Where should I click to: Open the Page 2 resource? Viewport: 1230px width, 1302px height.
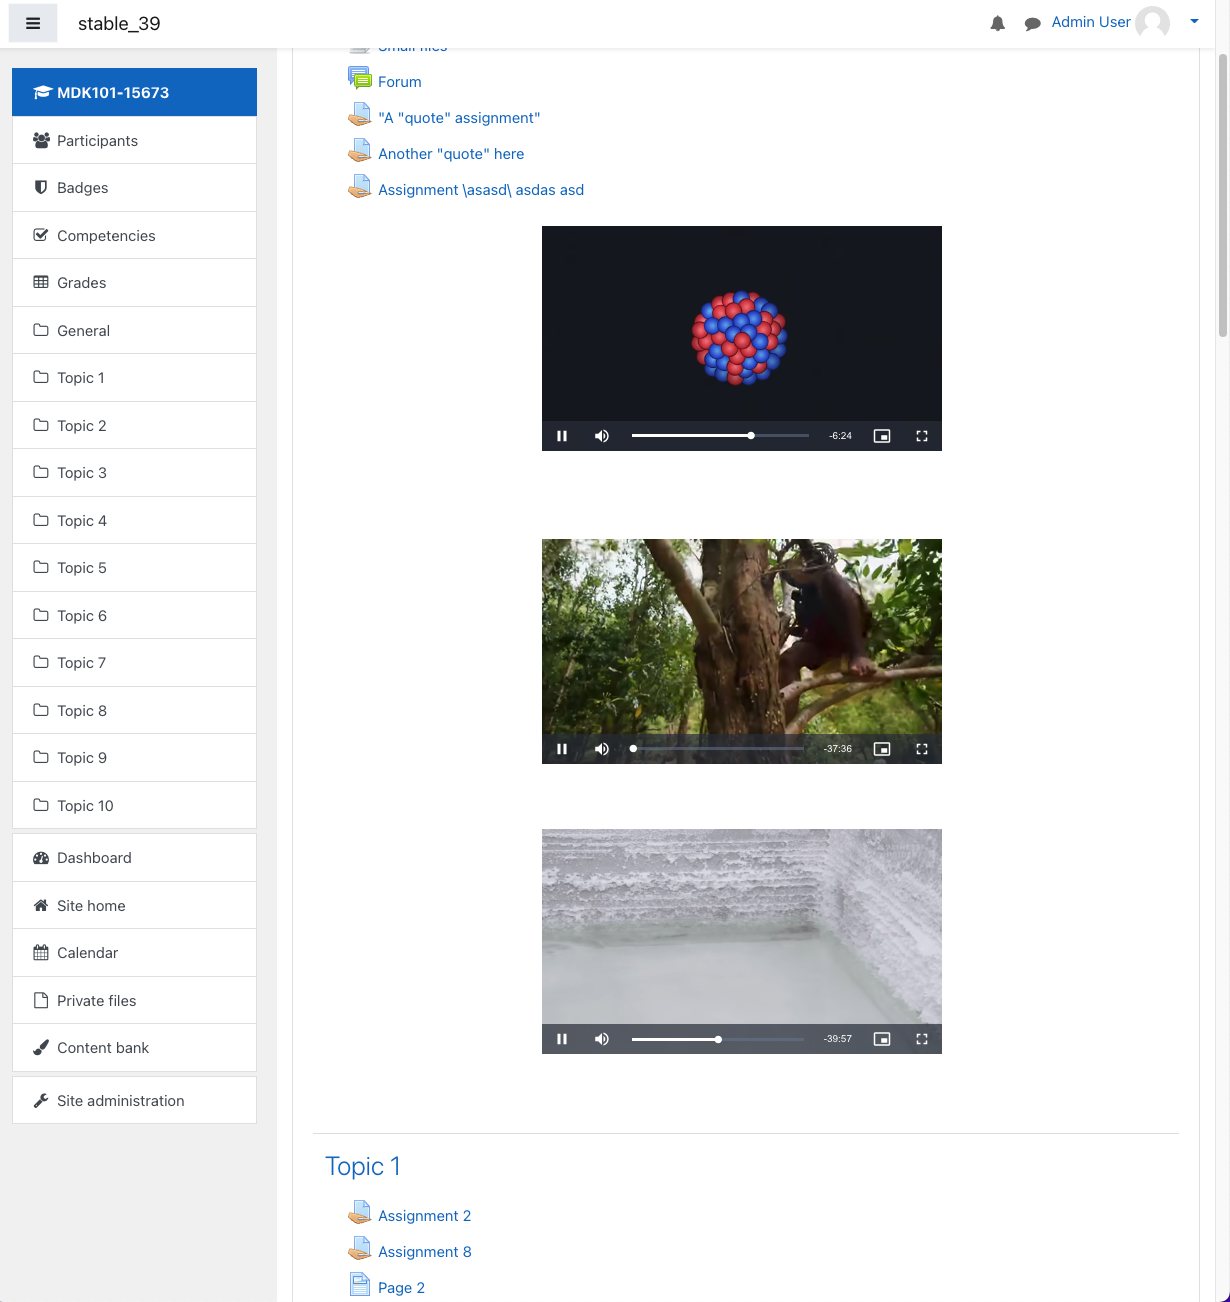click(401, 1288)
